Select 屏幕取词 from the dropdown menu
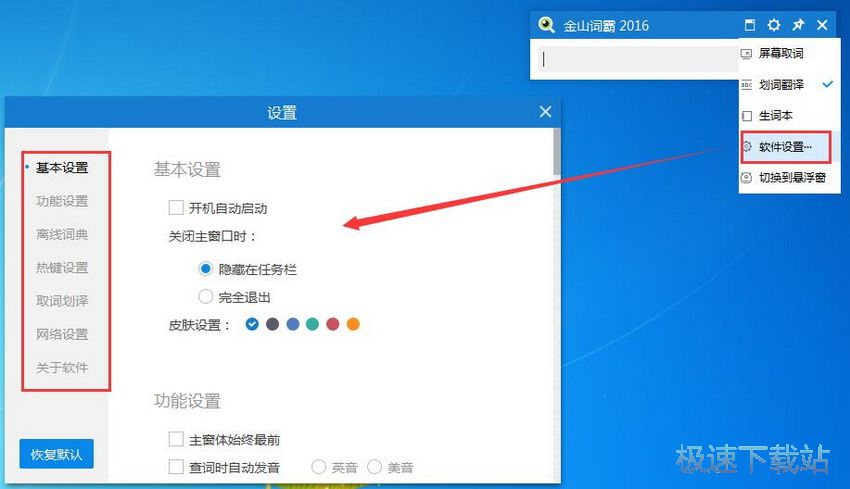This screenshot has width=850, height=489. pos(789,53)
